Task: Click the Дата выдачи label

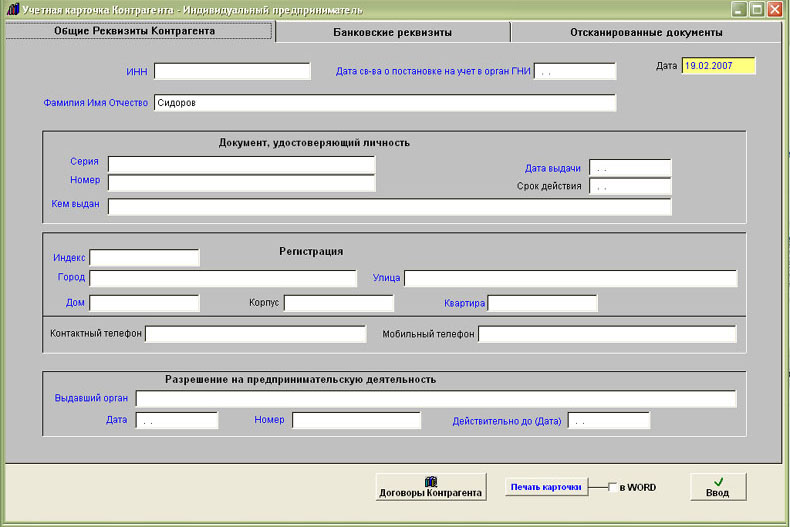Action: click(x=553, y=168)
